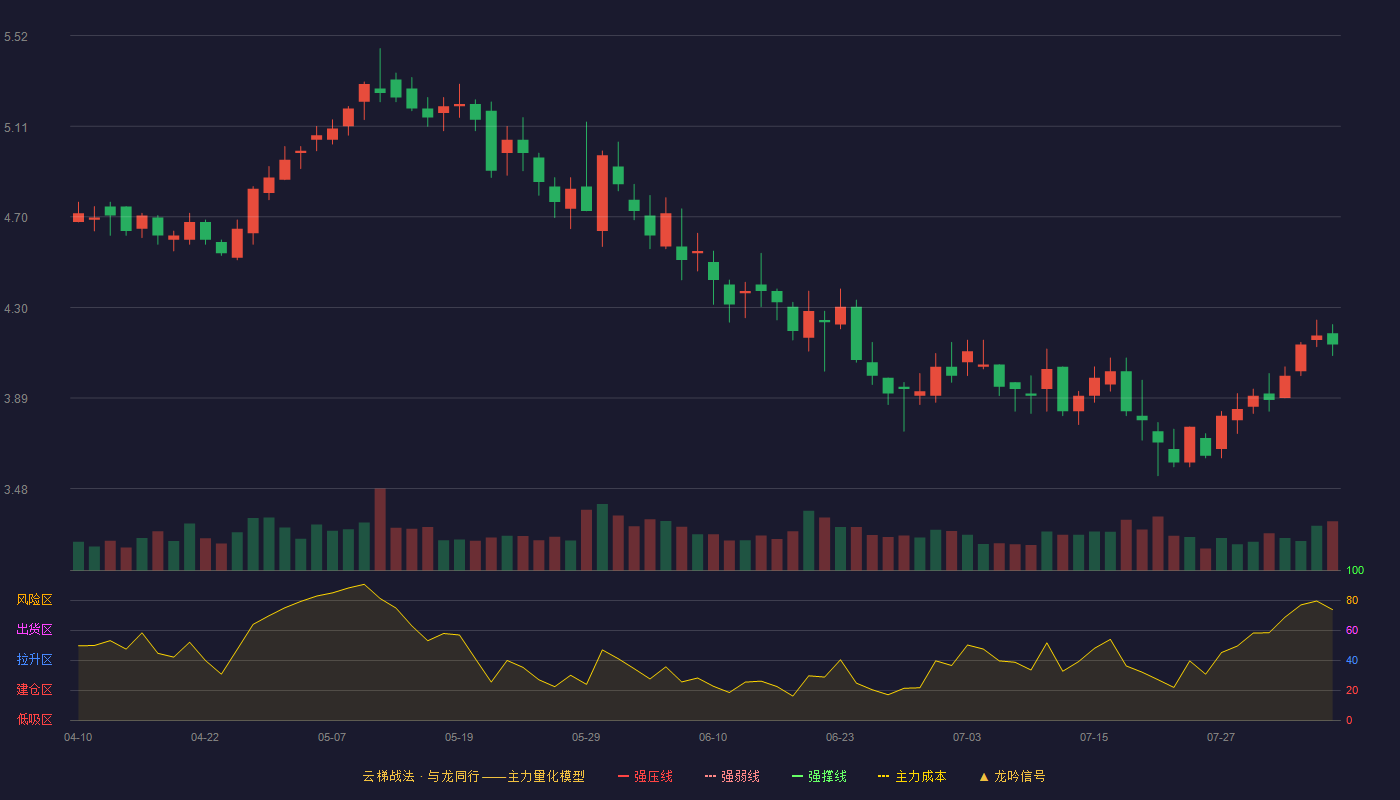Click the 80 indicator scale label
Screen dimensions: 1400x800
tap(1352, 601)
